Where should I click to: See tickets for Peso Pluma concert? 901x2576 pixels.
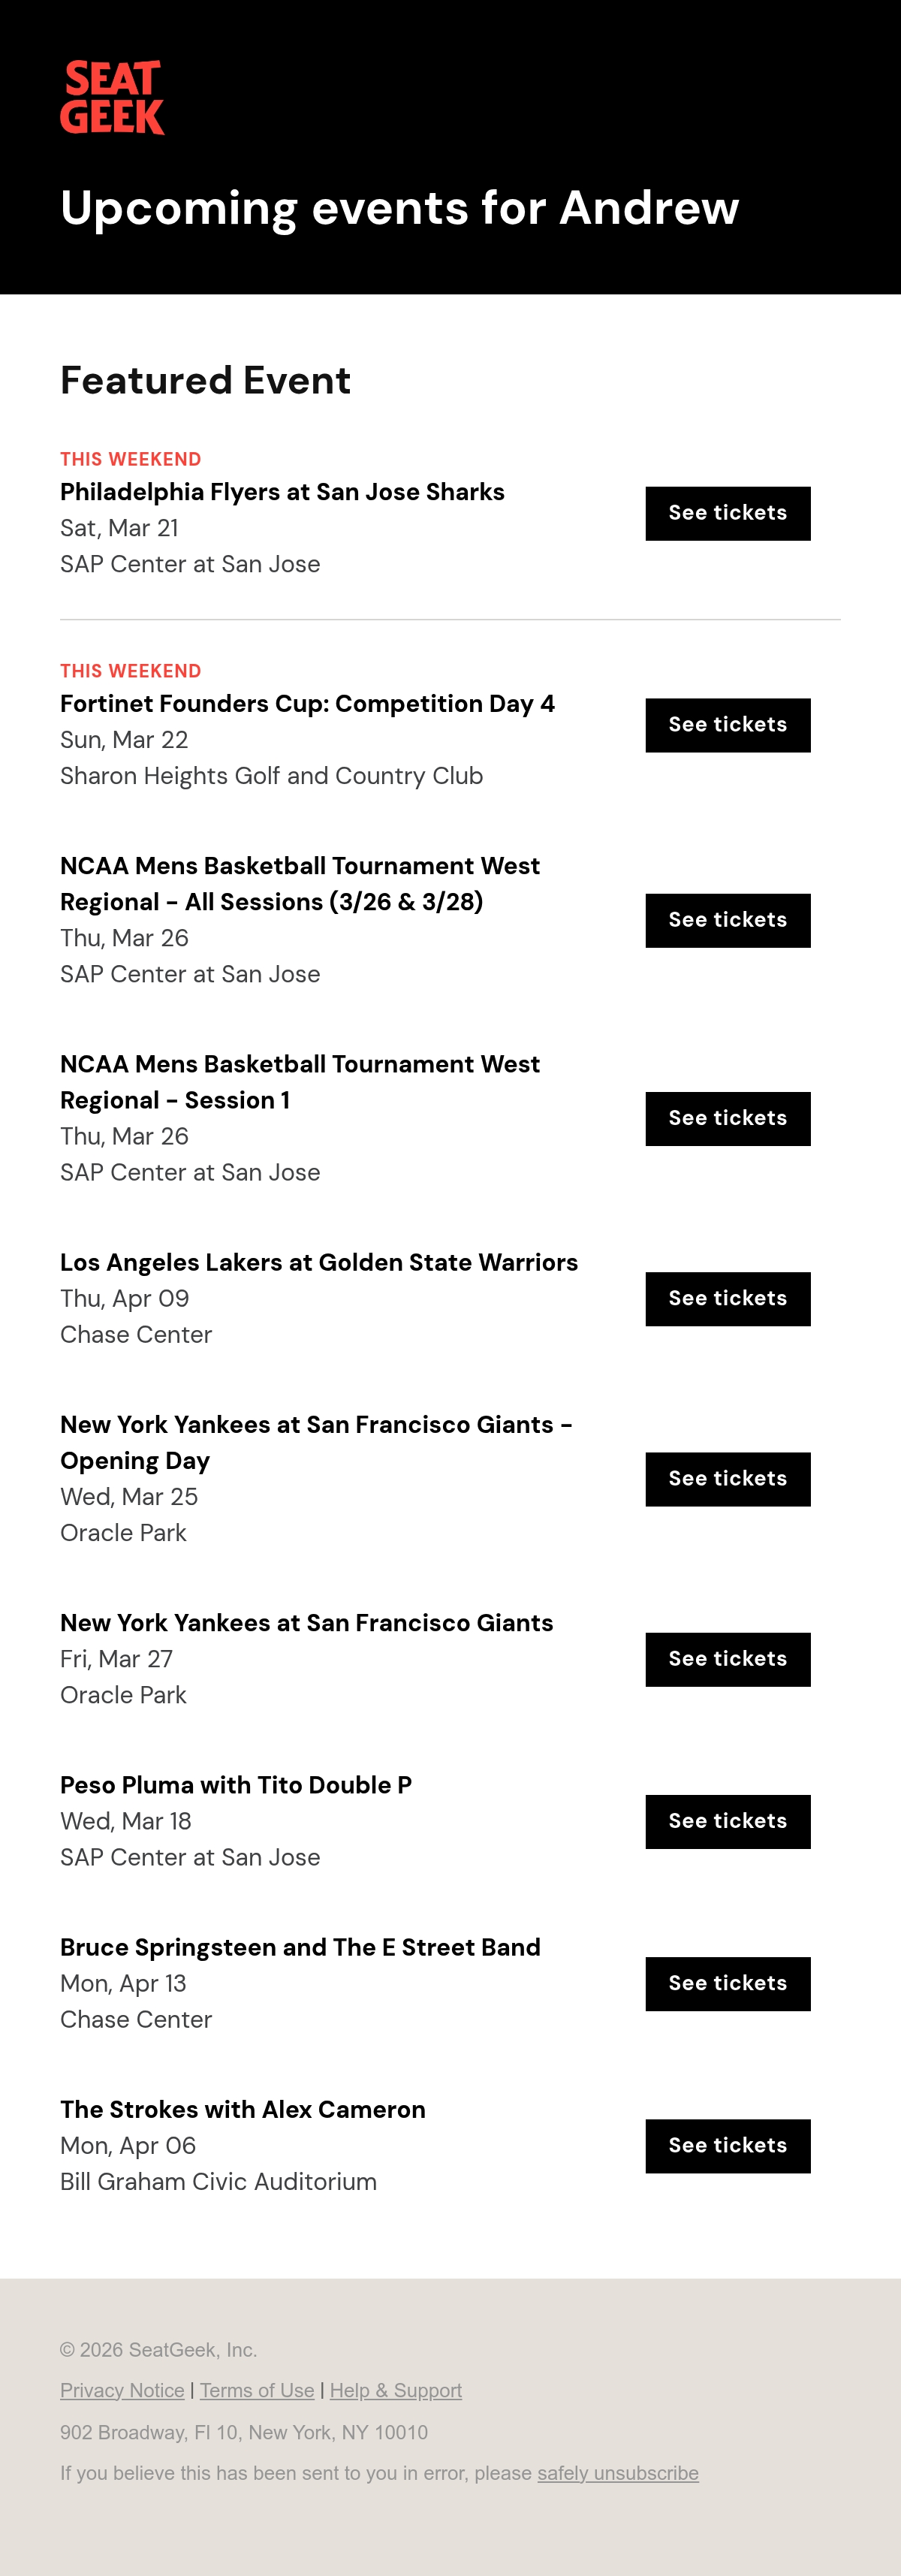728,1821
